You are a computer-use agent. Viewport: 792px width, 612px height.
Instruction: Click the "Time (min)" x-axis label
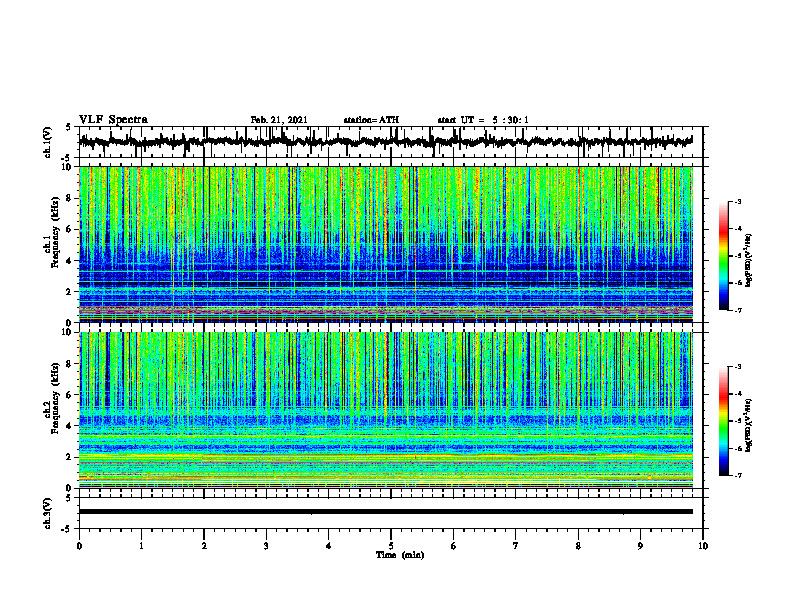click(400, 555)
